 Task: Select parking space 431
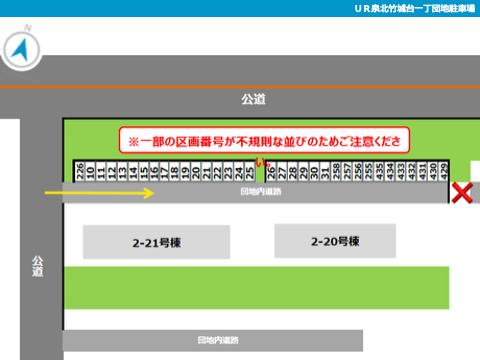coord(422,171)
